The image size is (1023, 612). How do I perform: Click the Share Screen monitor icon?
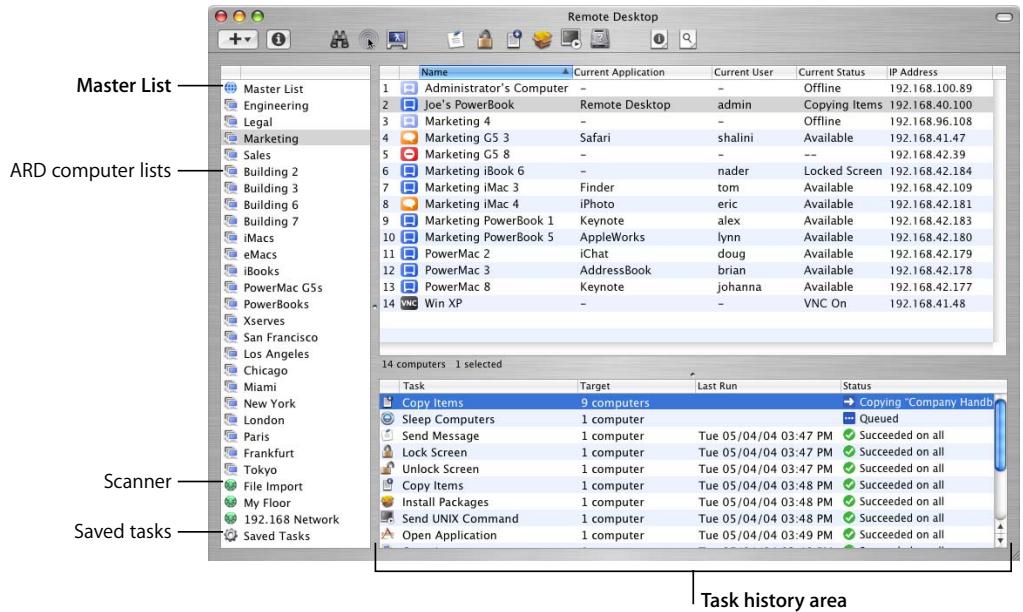[397, 40]
